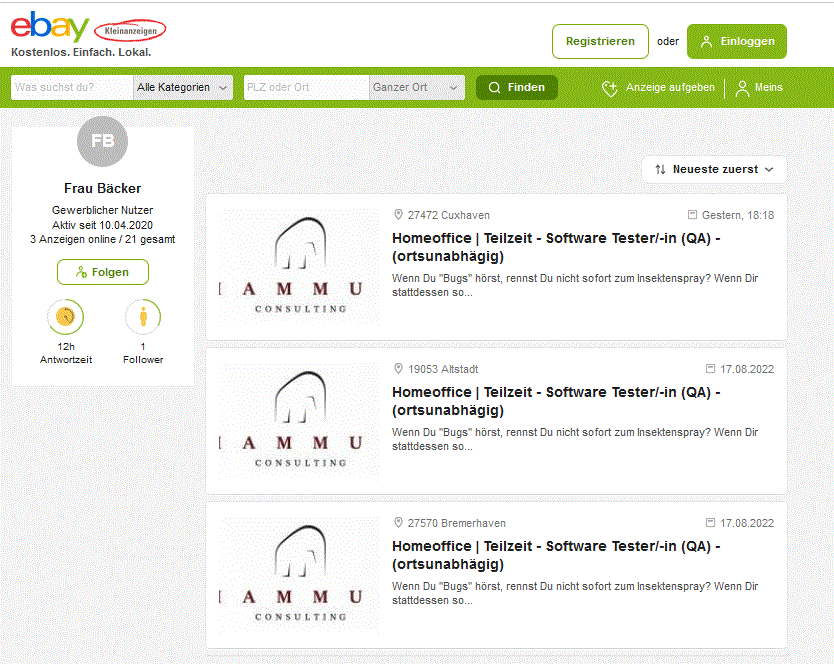
Task: Click calendar icon of the Bremerhaven listing
Action: pyautogui.click(x=711, y=522)
